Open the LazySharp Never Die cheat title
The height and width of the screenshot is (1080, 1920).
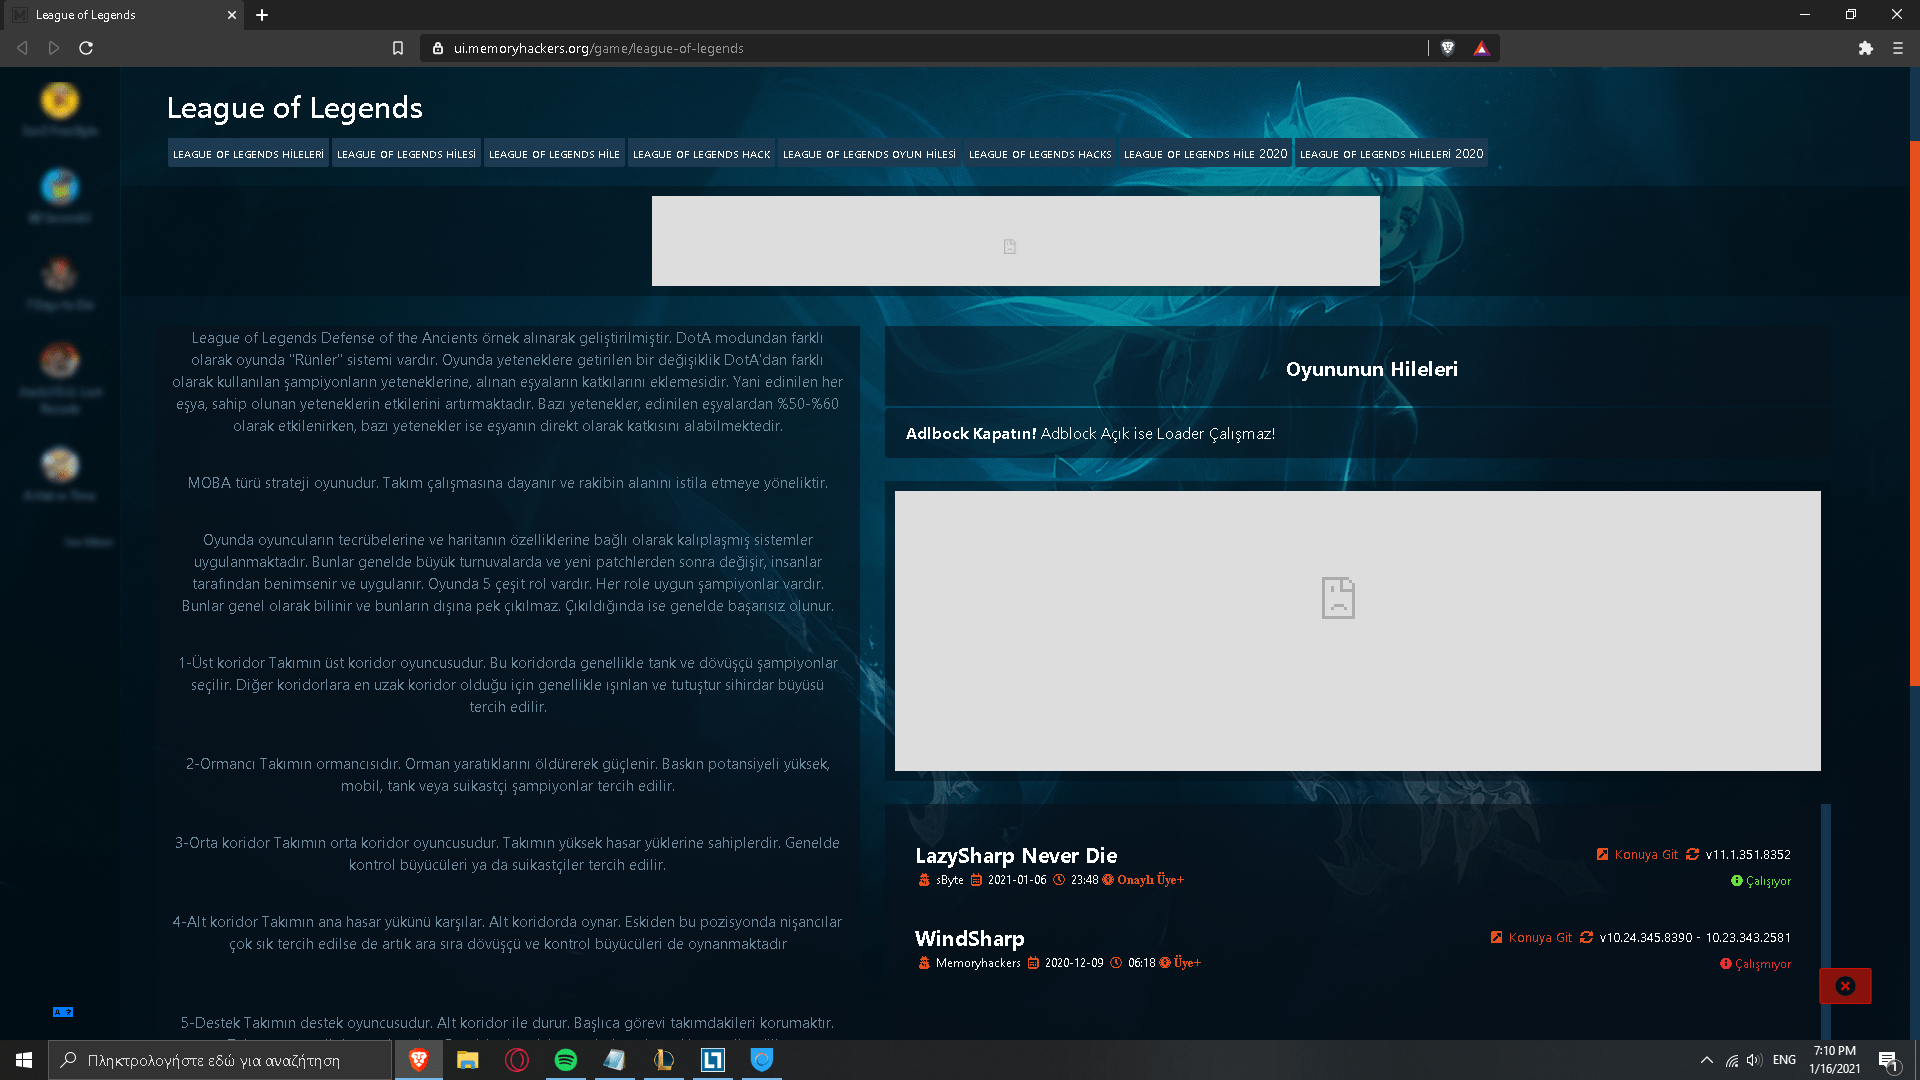pyautogui.click(x=1016, y=856)
